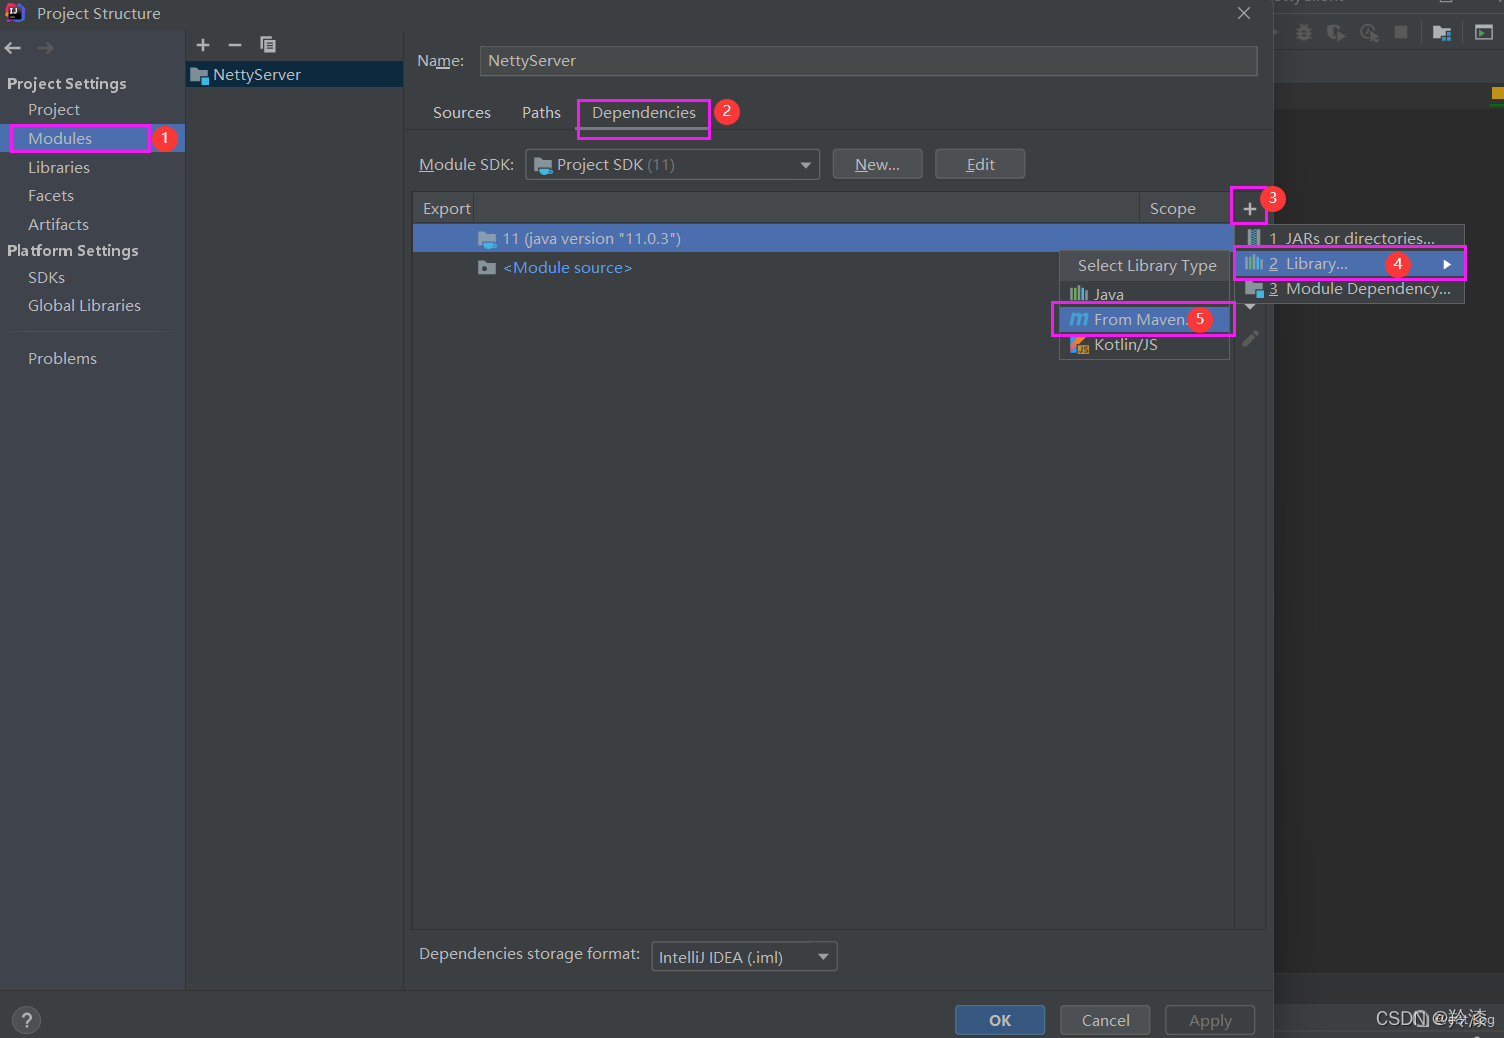The height and width of the screenshot is (1038, 1504).
Task: Click the Profiler run icon in IDE toolbar
Action: pyautogui.click(x=1369, y=33)
